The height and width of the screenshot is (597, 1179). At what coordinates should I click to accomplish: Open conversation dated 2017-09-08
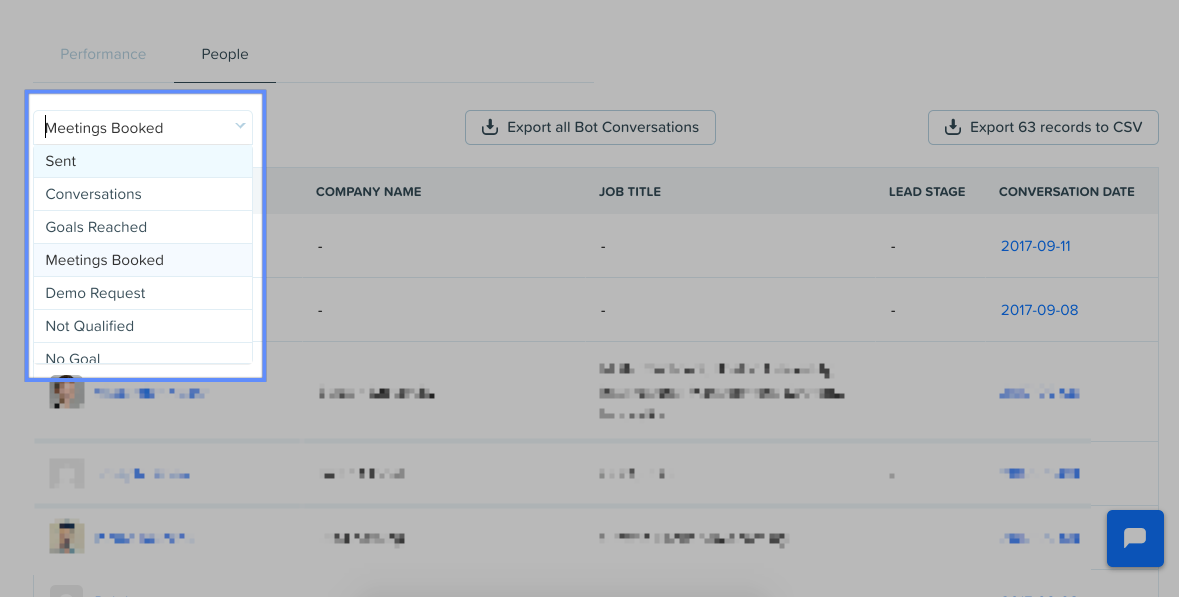coord(1039,310)
